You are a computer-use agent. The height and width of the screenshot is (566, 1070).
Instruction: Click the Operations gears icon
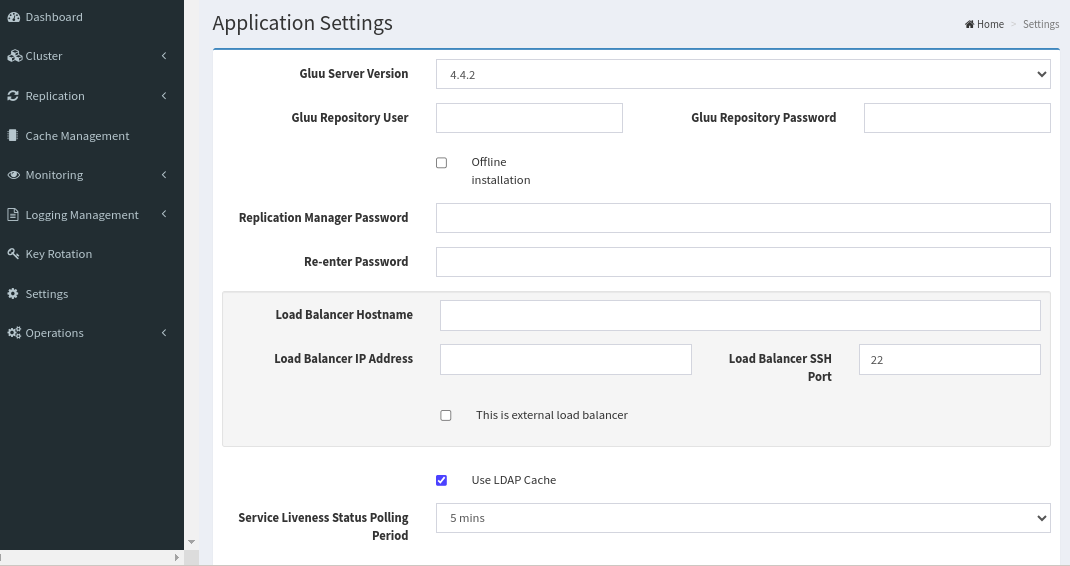pos(14,332)
